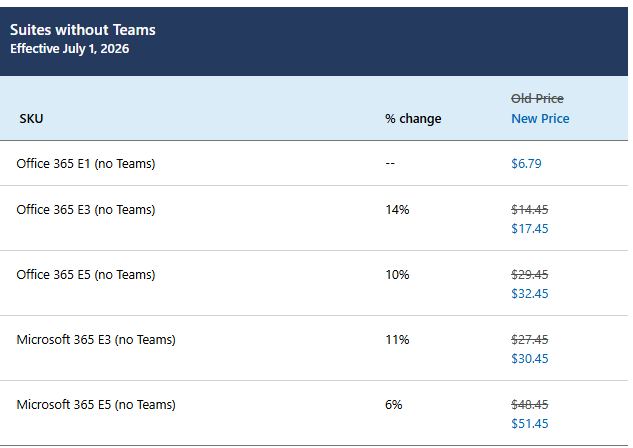
Task: Click the 'Effective July 1, 2026' subtitle
Action: pyautogui.click(x=69, y=48)
